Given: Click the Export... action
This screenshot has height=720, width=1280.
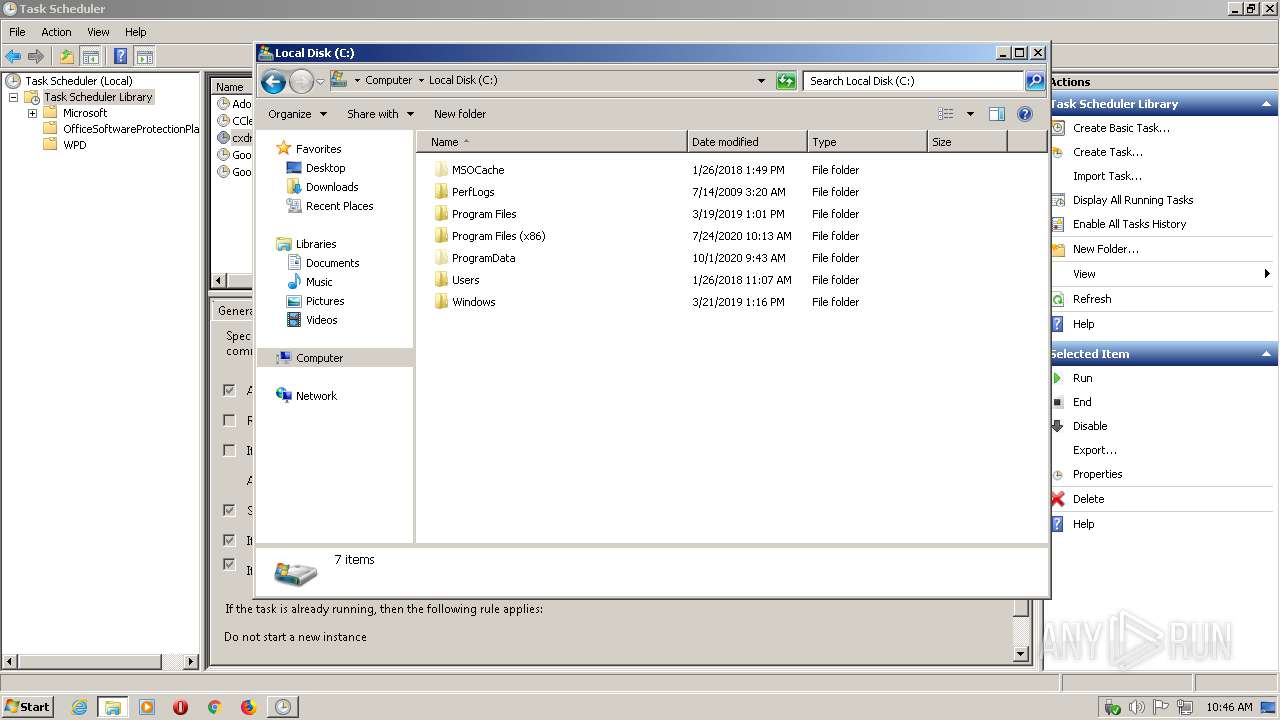Looking at the screenshot, I should [1094, 450].
